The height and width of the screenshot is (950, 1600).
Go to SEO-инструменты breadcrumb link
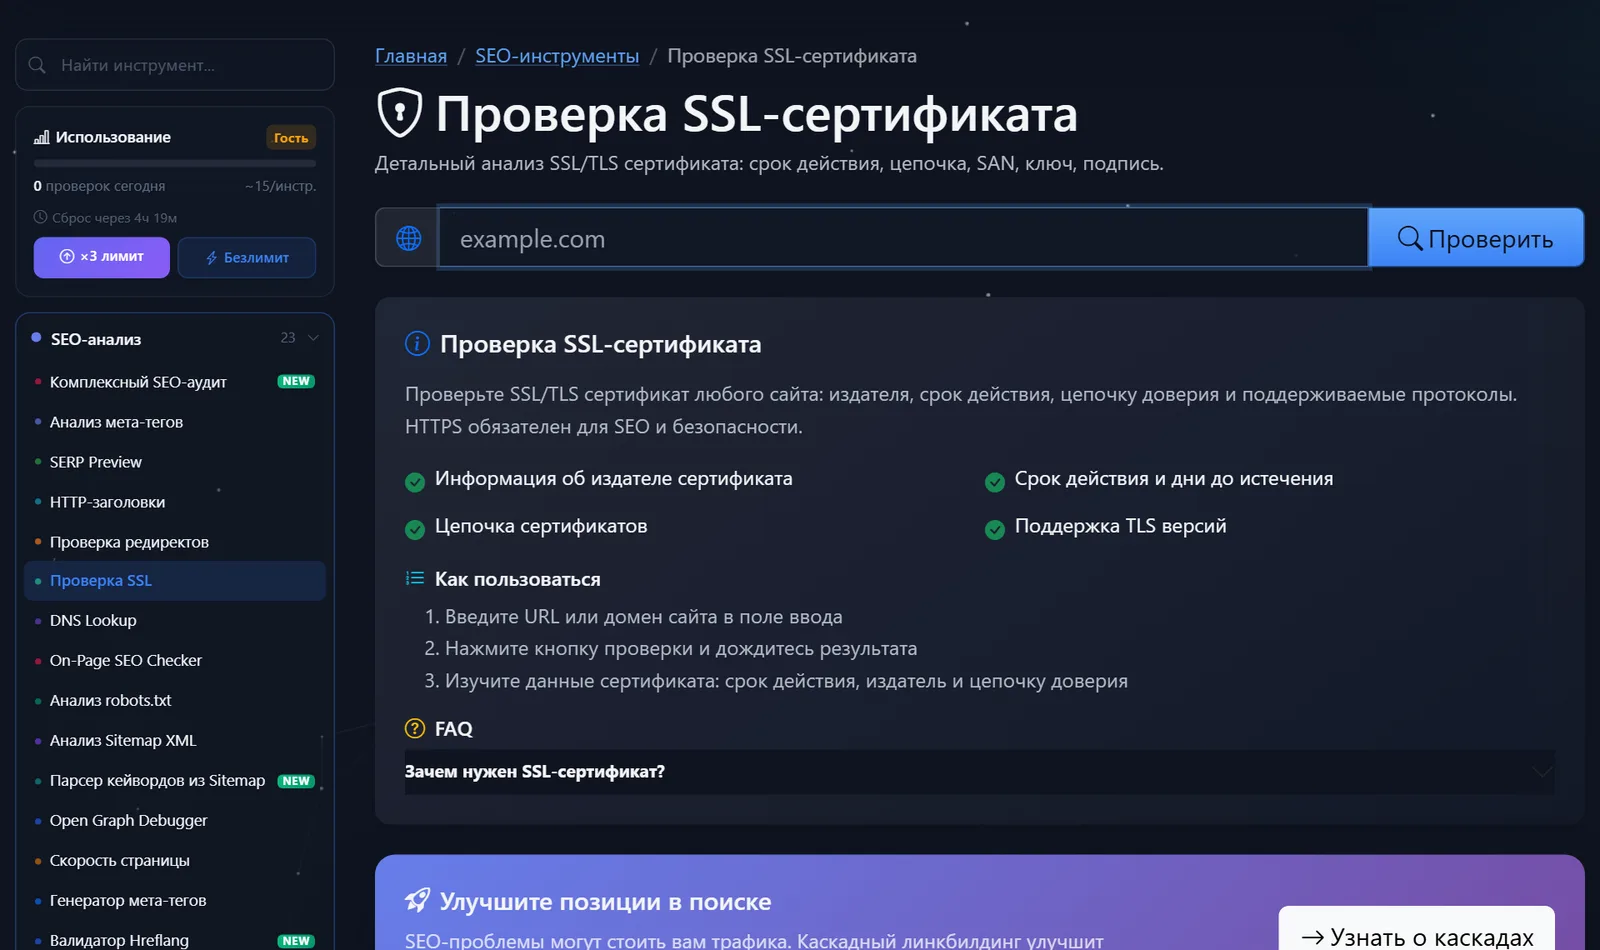pos(557,56)
